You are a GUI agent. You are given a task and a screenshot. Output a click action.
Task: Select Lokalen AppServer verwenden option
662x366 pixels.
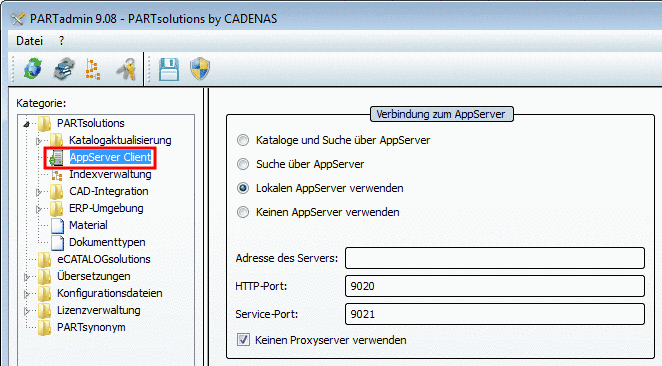click(x=243, y=188)
